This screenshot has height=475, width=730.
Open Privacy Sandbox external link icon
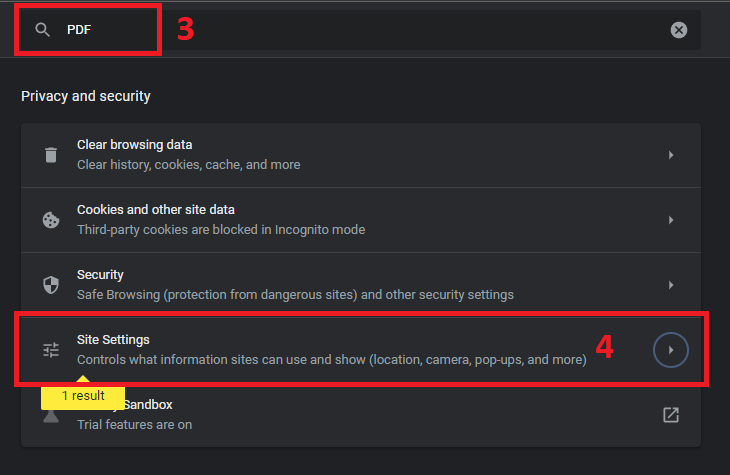(671, 415)
